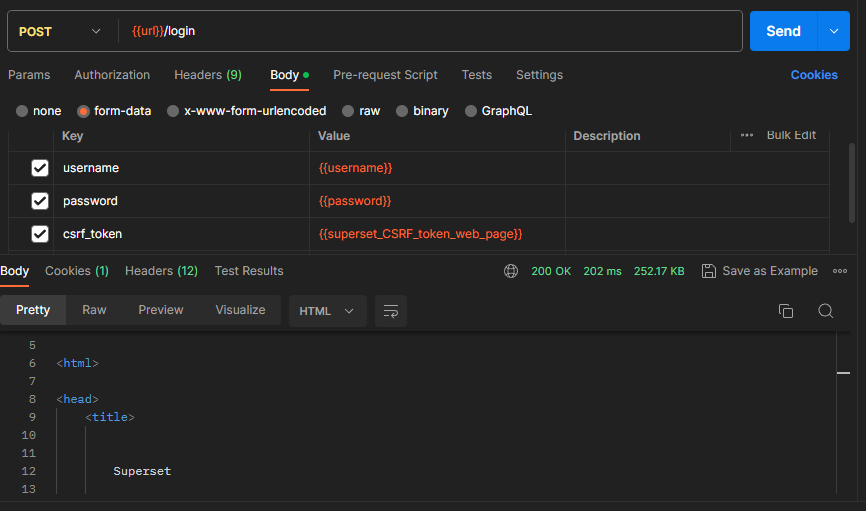Click the {{superset_CSRF_token_web_page}} value
The height and width of the screenshot is (511, 866).
pos(420,234)
